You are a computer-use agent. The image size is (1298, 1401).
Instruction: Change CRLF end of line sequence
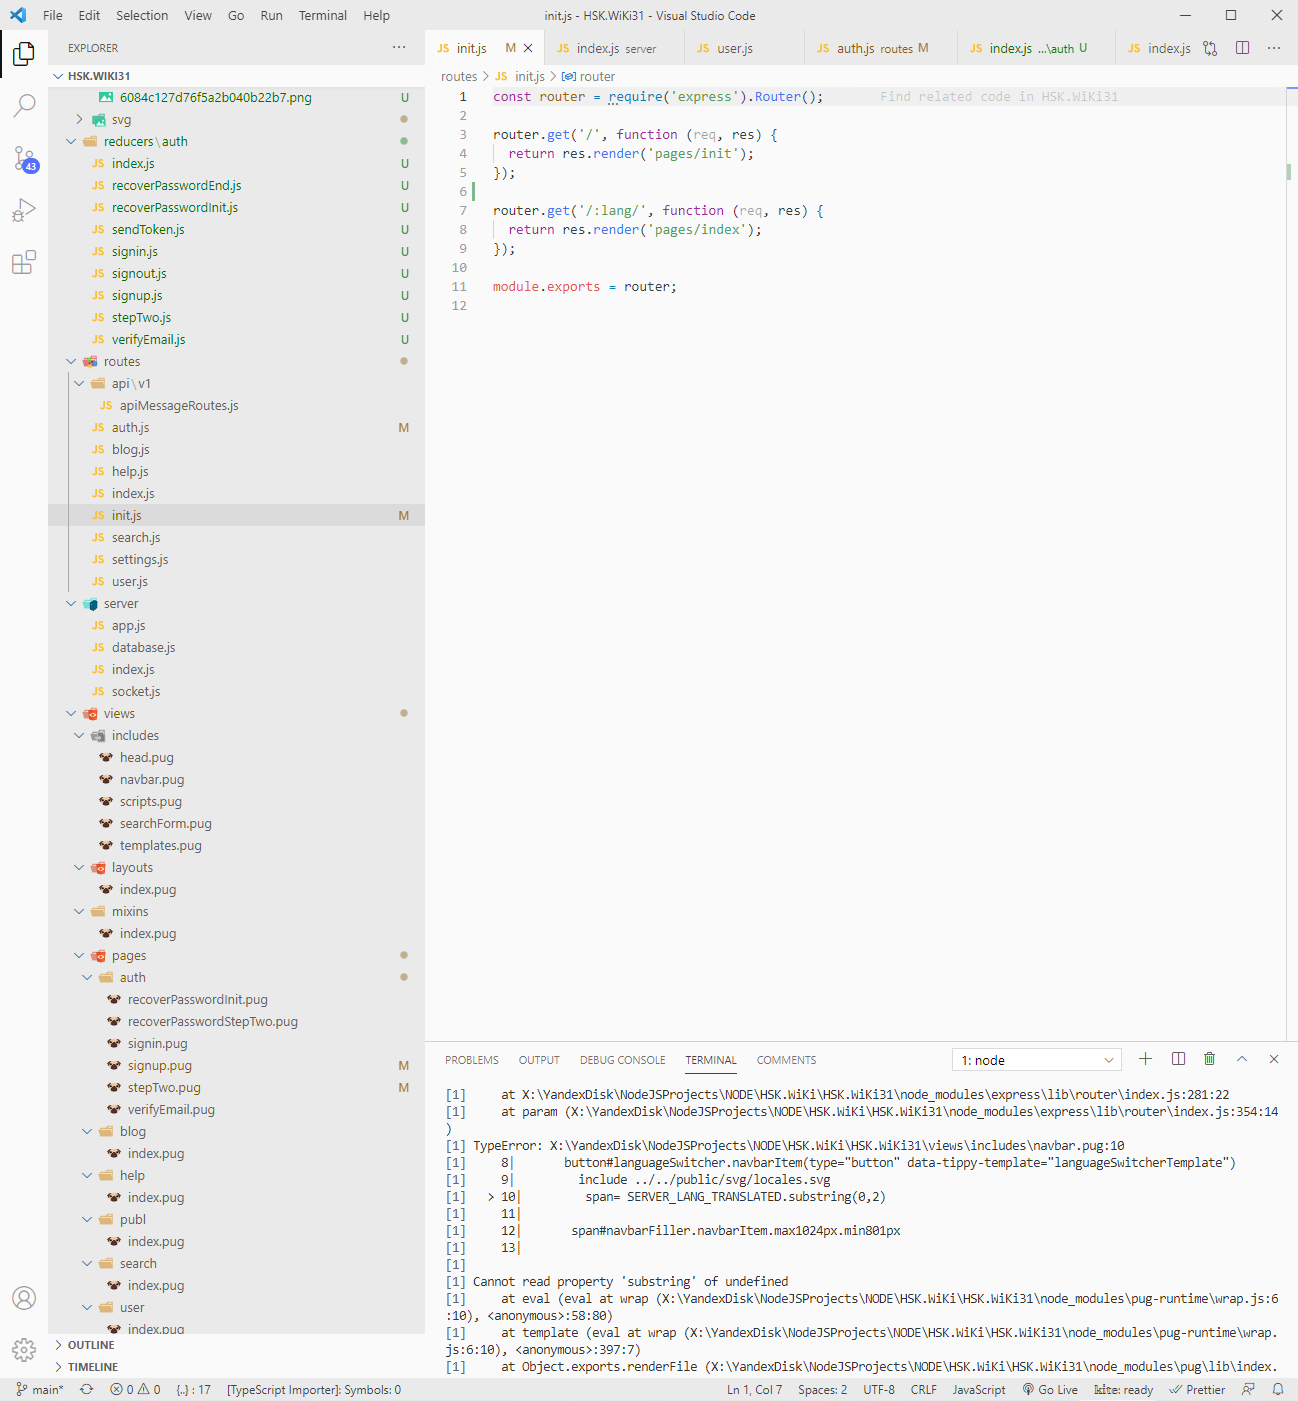(x=924, y=1390)
